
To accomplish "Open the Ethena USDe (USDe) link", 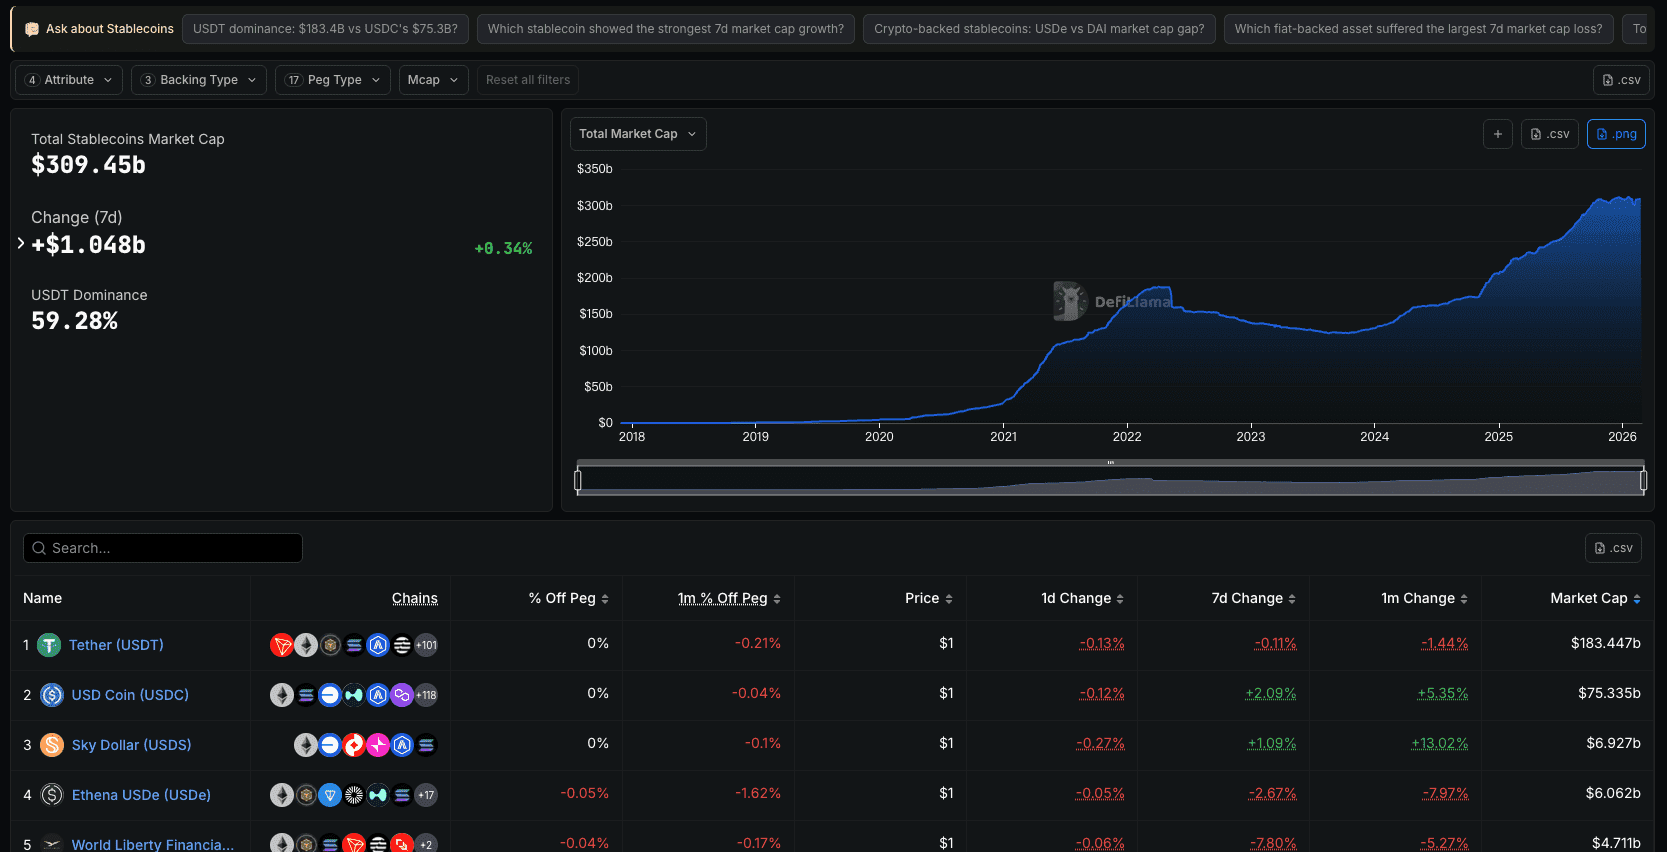I will tap(141, 795).
